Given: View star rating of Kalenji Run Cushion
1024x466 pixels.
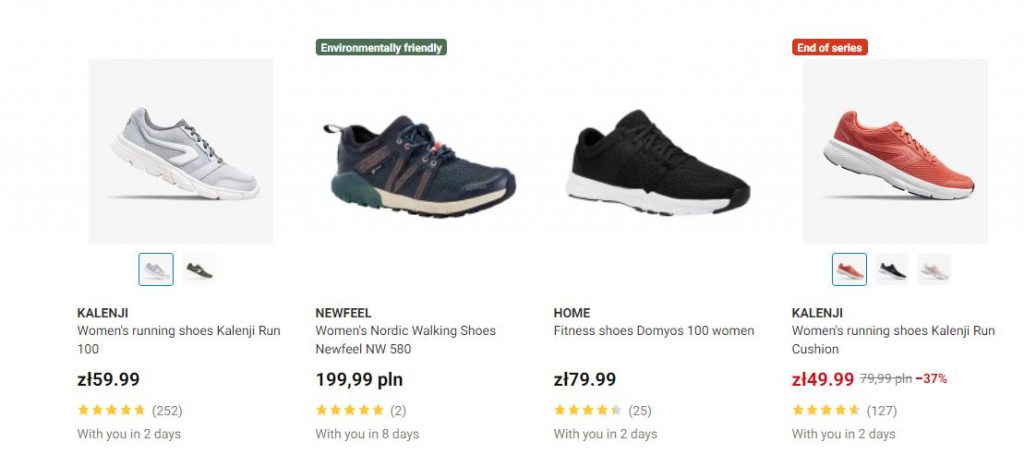Looking at the screenshot, I should (825, 410).
